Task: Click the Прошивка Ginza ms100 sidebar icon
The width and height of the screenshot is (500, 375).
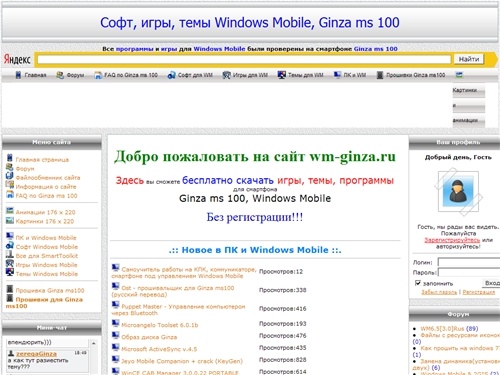Action: tap(10, 289)
